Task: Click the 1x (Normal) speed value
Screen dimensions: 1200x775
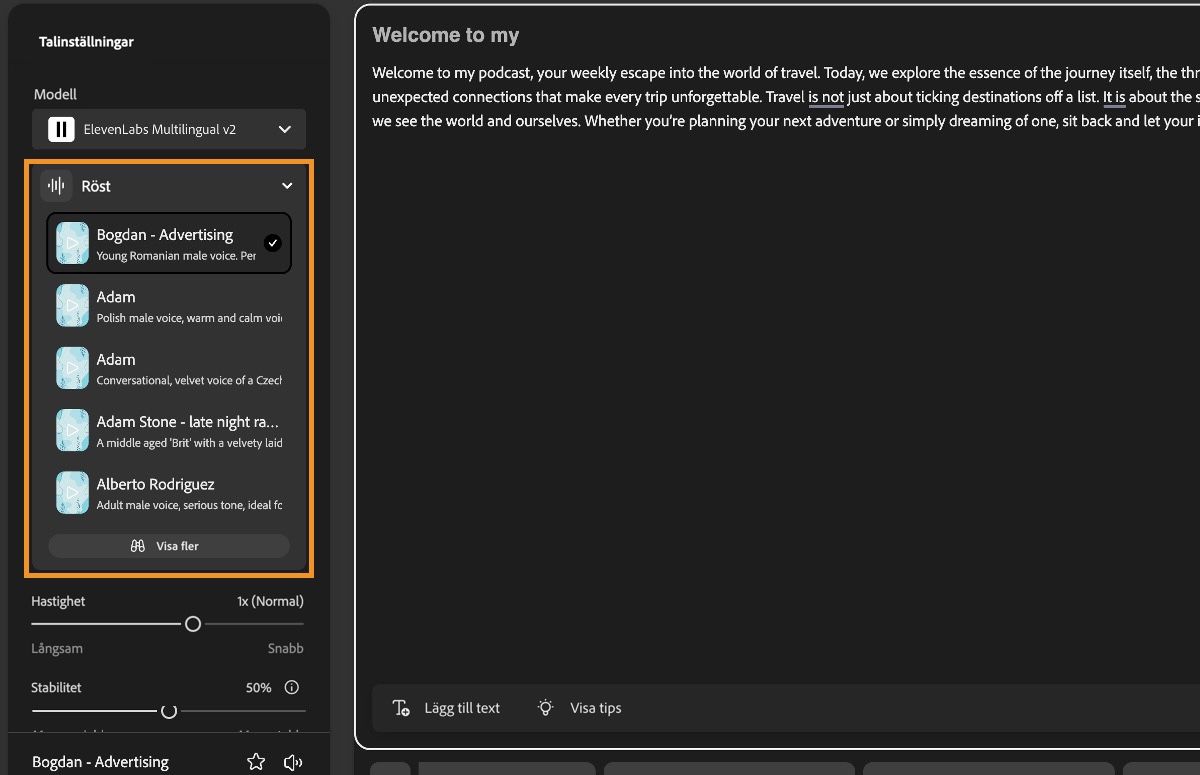Action: (270, 601)
